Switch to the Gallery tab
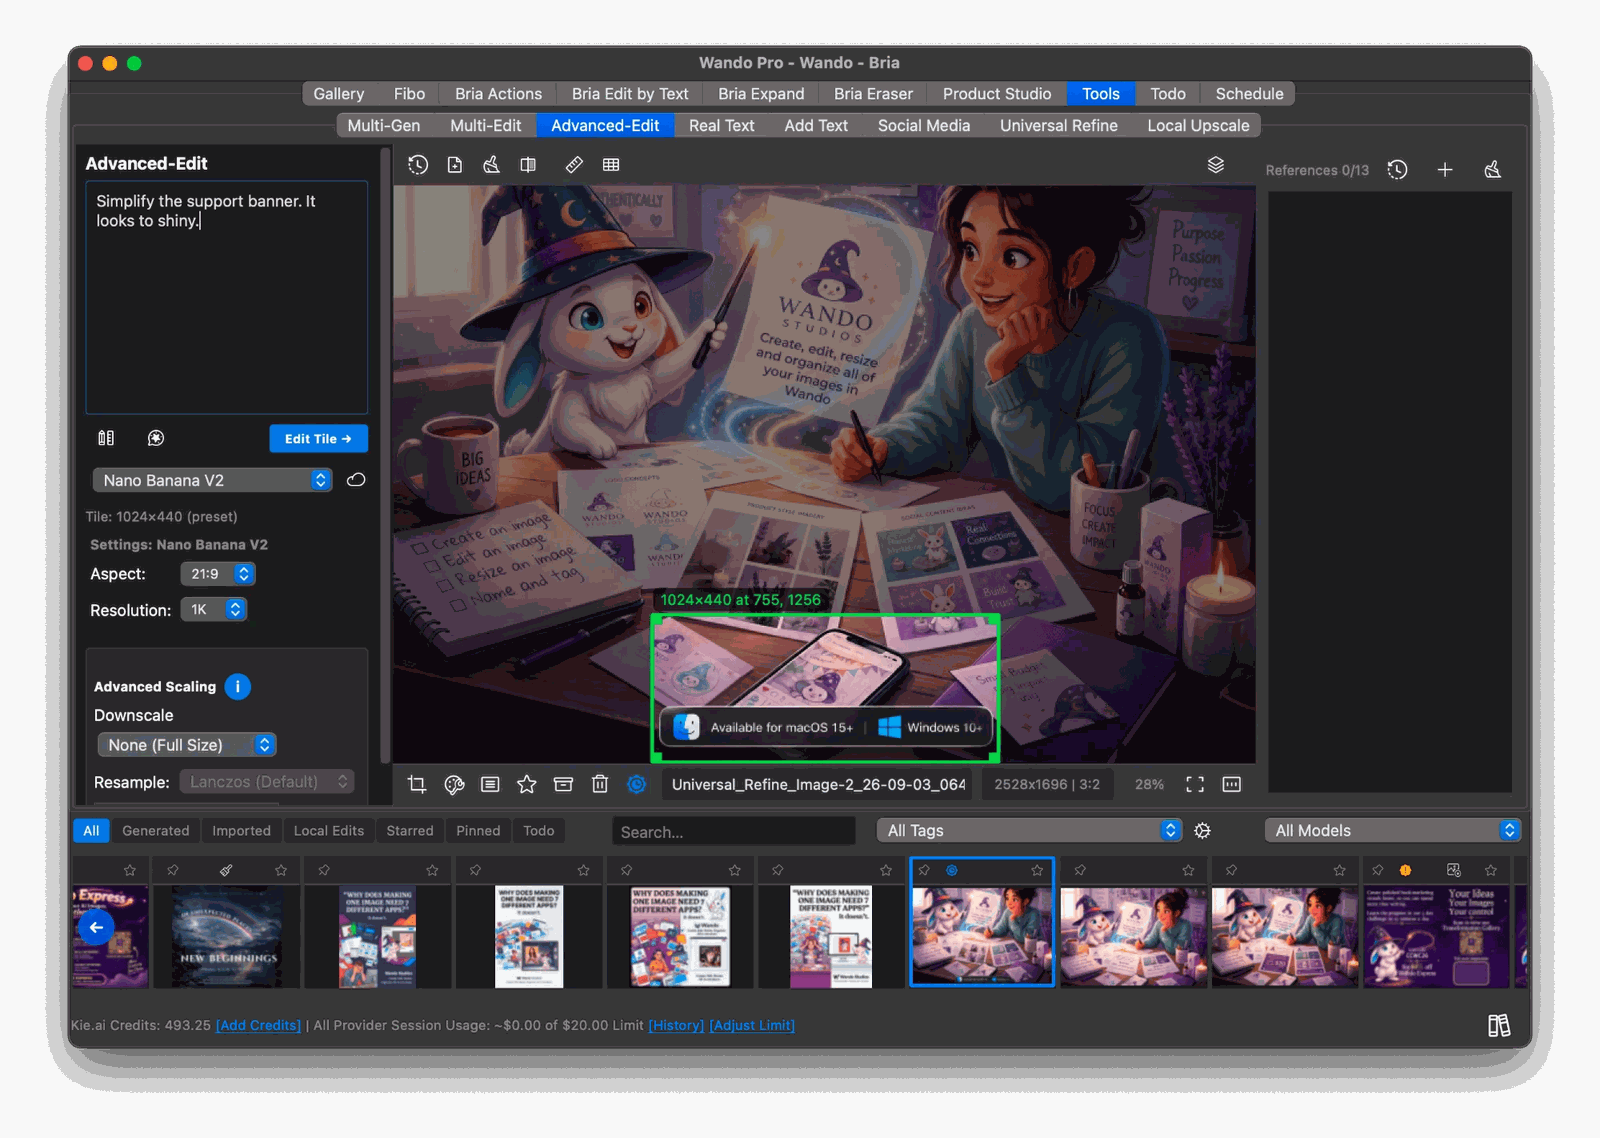1600x1138 pixels. point(339,94)
